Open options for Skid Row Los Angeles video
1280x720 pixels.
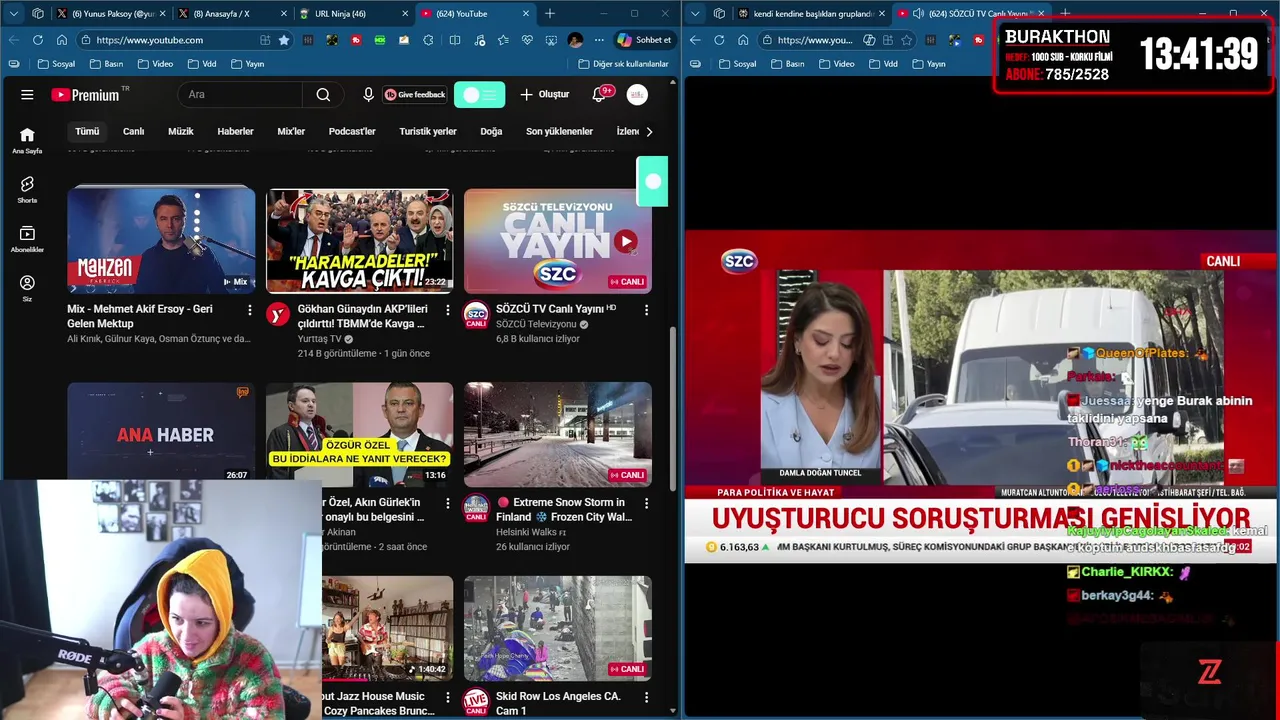tap(646, 697)
